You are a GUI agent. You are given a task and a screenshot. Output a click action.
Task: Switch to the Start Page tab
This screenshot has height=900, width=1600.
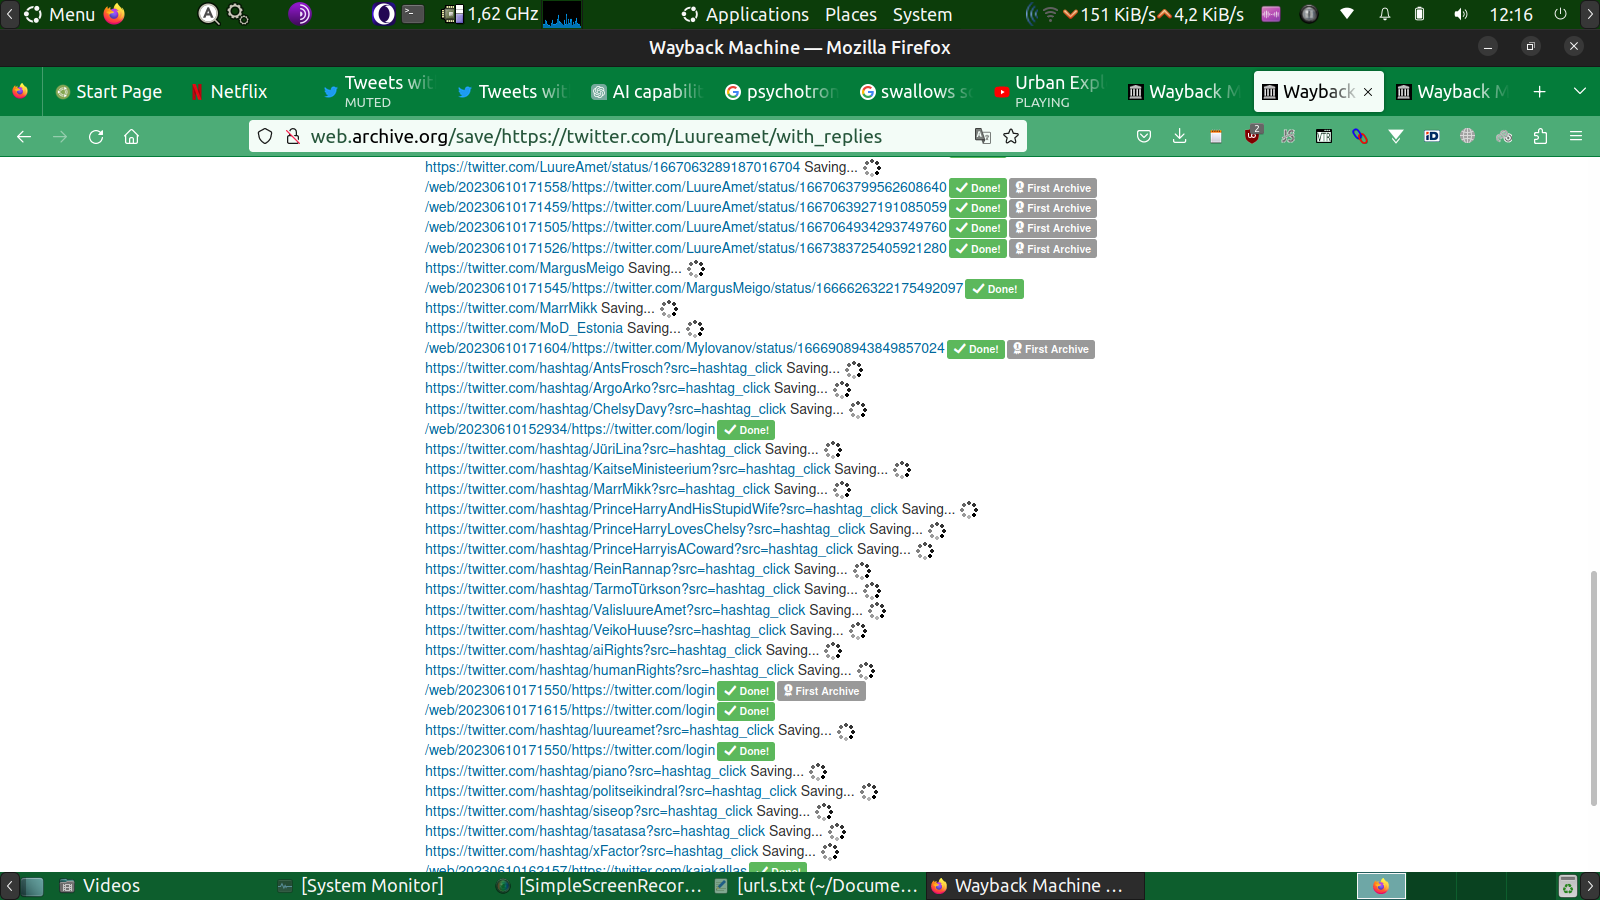click(x=109, y=92)
